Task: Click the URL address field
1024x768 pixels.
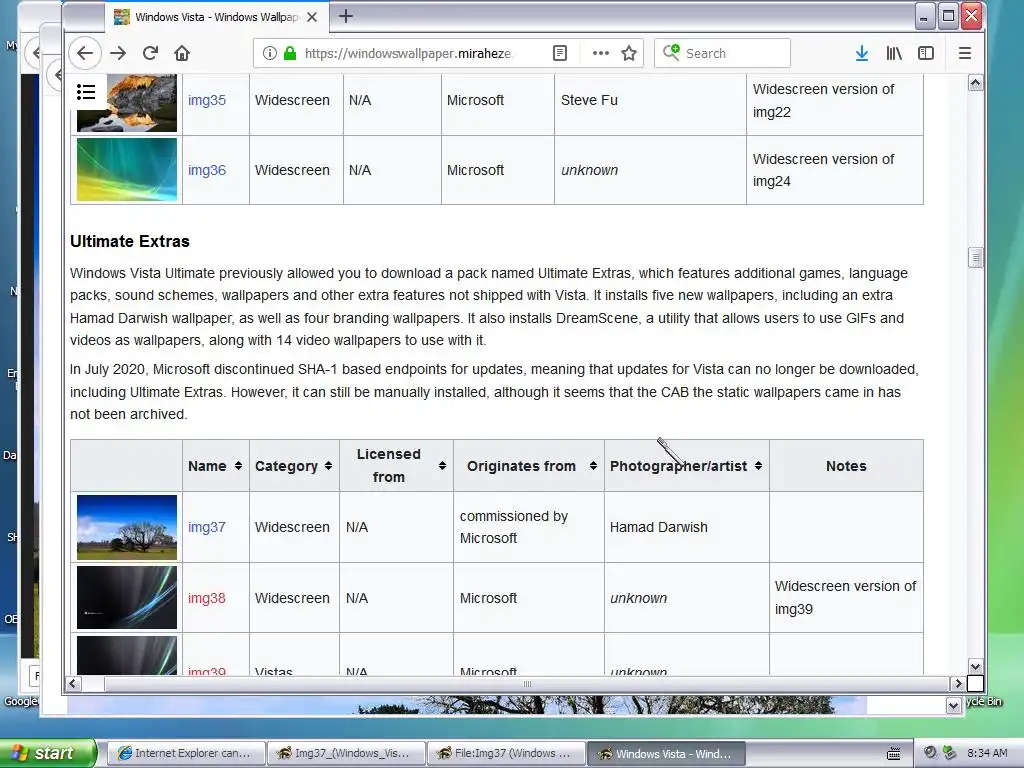Action: tap(408, 54)
